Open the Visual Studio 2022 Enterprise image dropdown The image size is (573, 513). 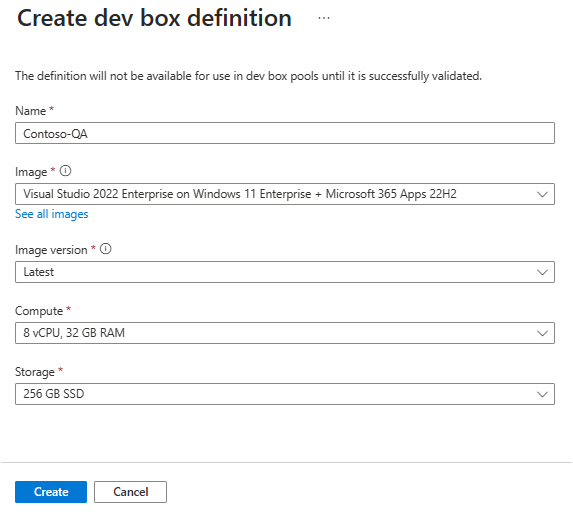[285, 194]
